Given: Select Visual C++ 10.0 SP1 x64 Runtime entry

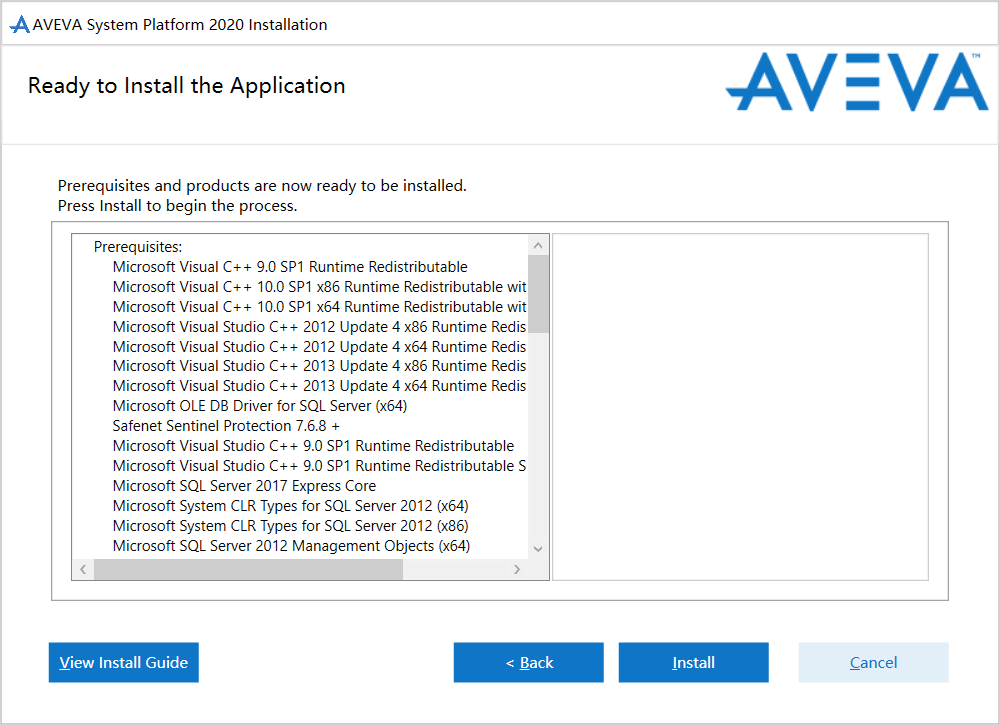Looking at the screenshot, I should [x=319, y=307].
